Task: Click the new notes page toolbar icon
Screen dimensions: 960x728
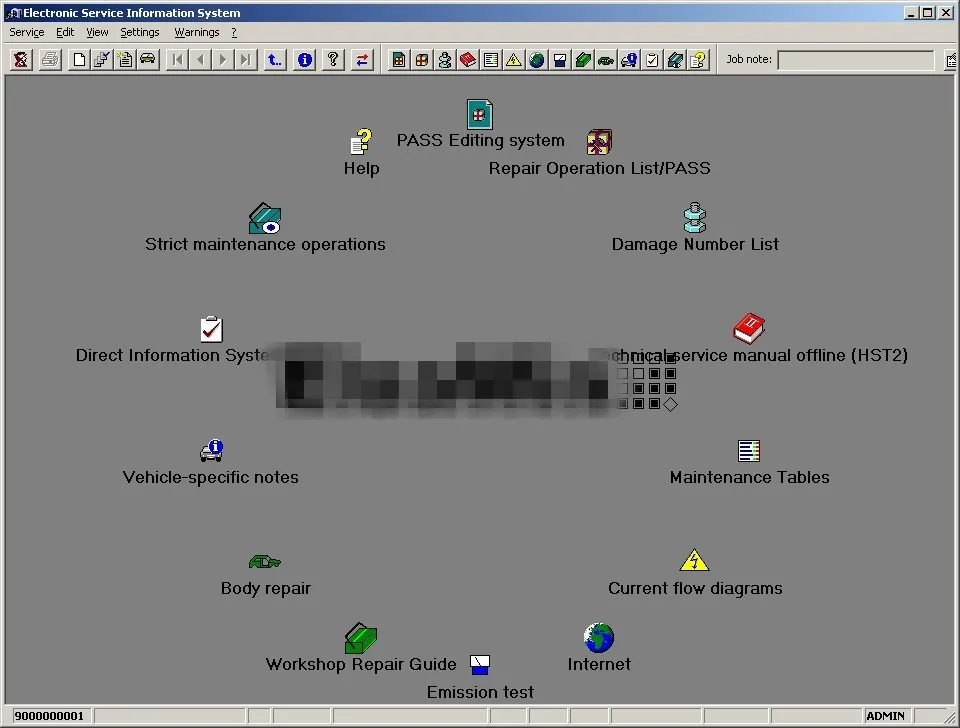Action: [125, 59]
